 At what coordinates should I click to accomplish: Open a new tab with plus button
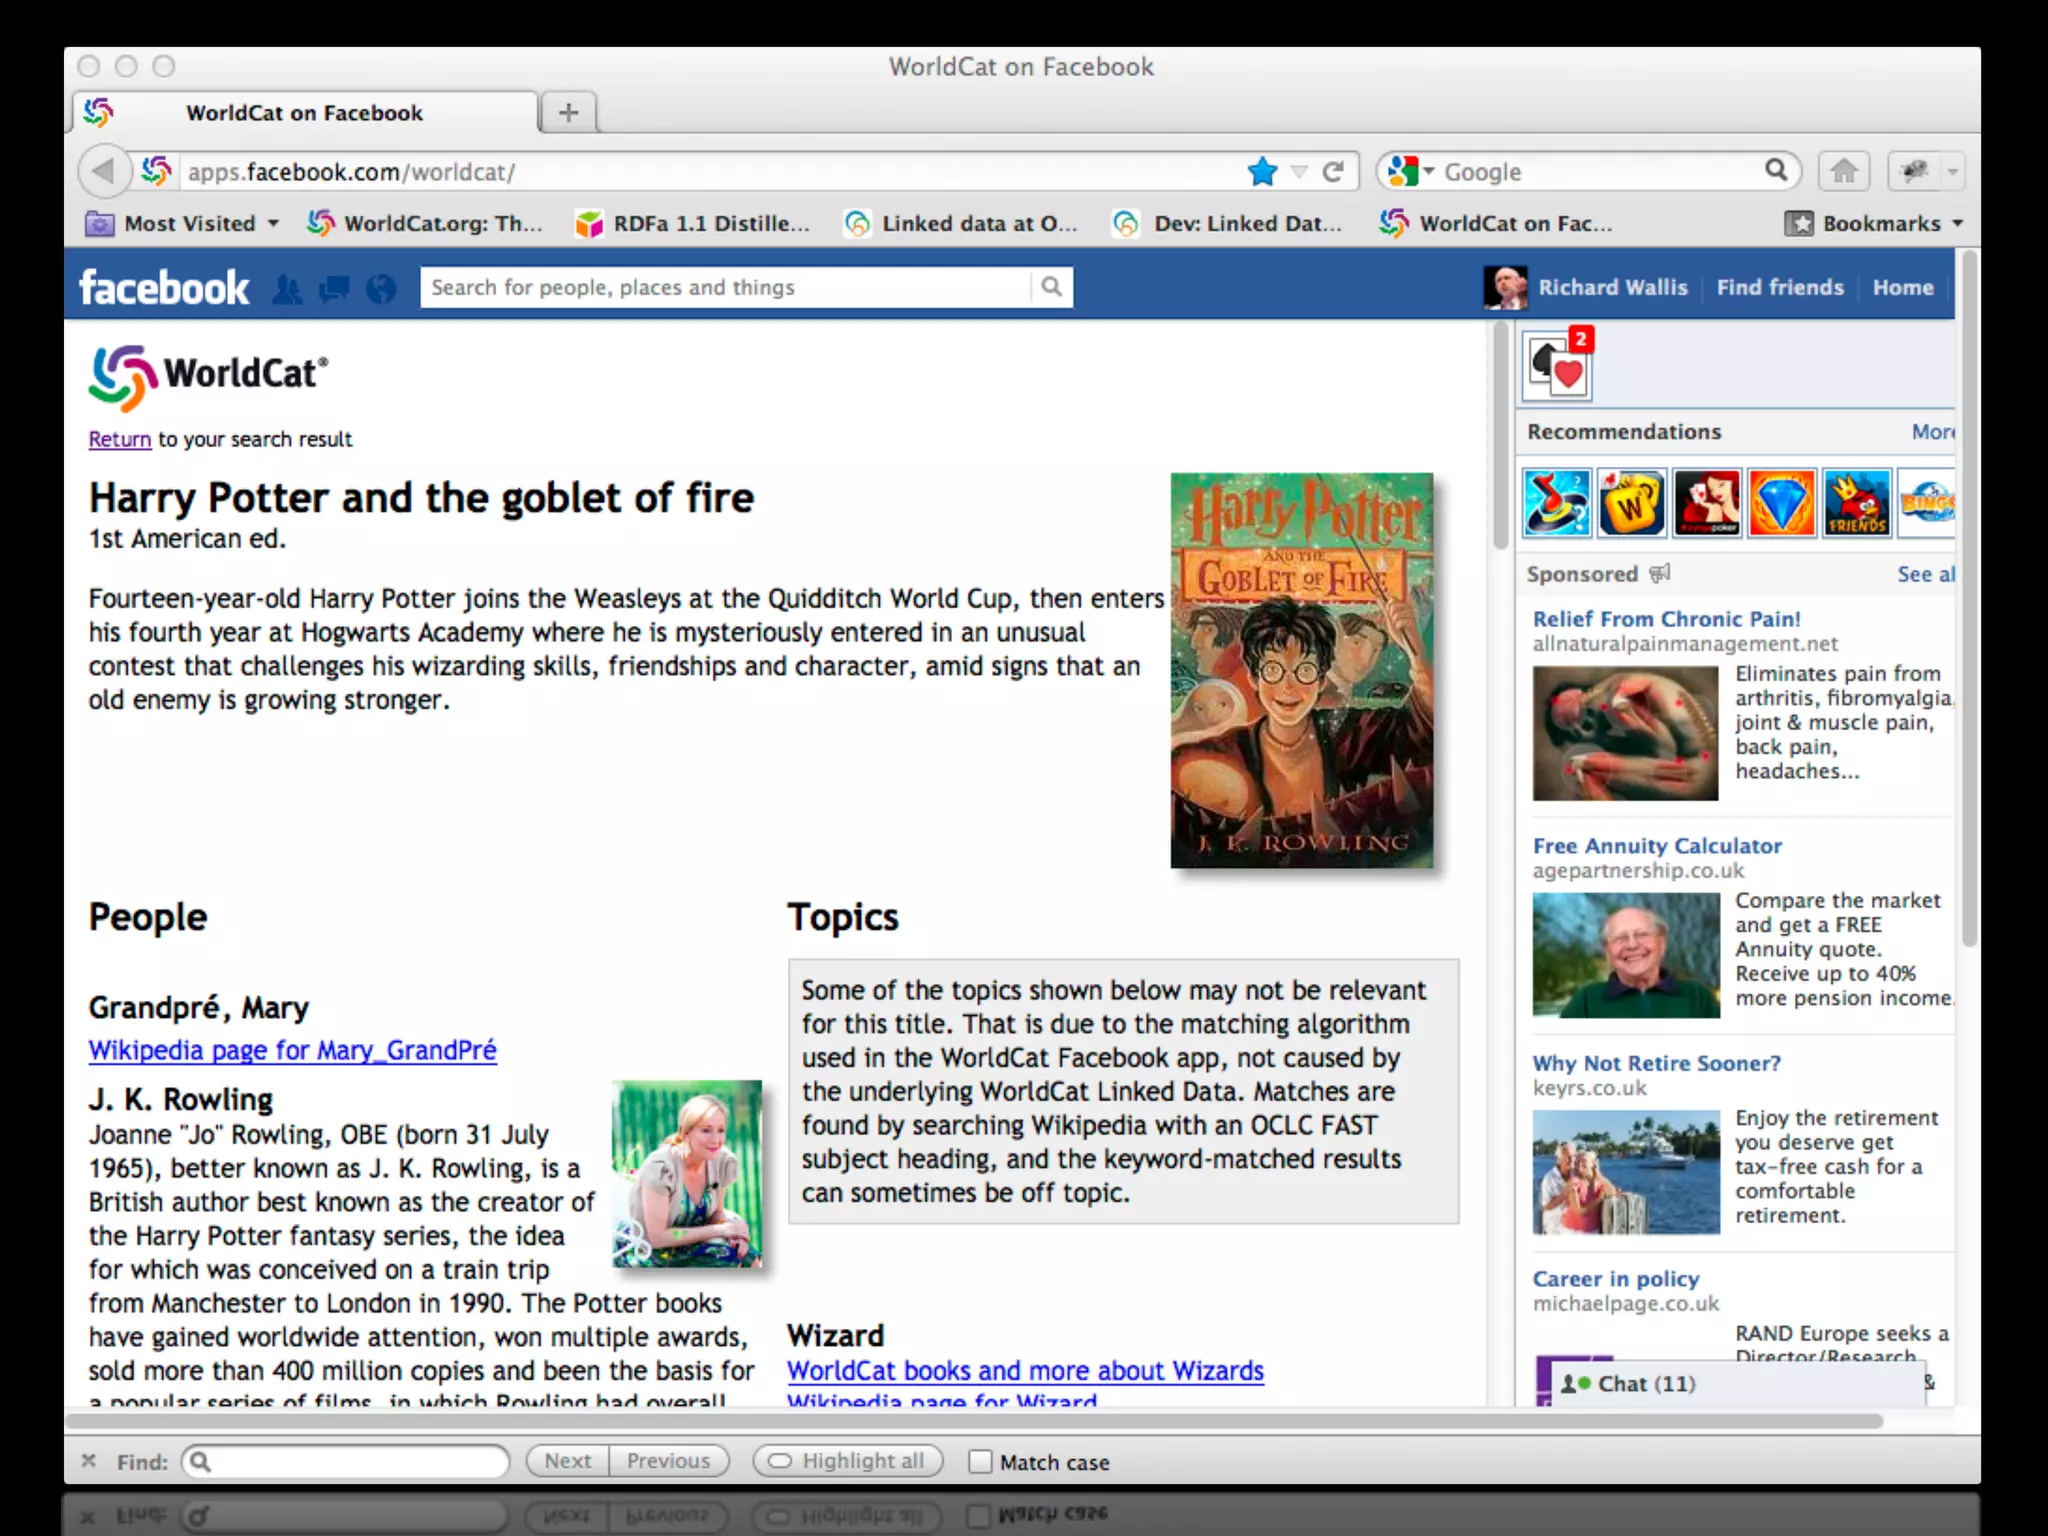pos(568,112)
